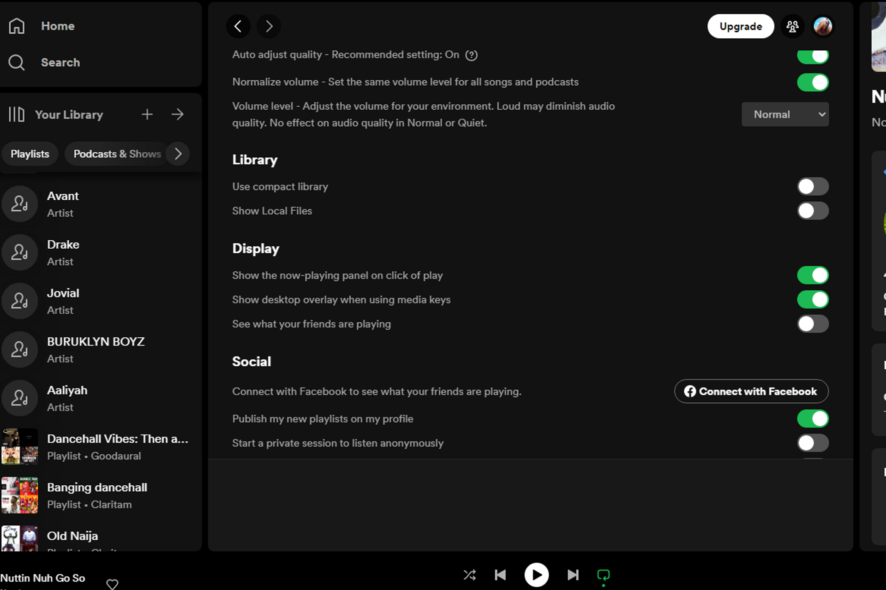886x590 pixels.
Task: Open the friends activity panel
Action: 792,26
